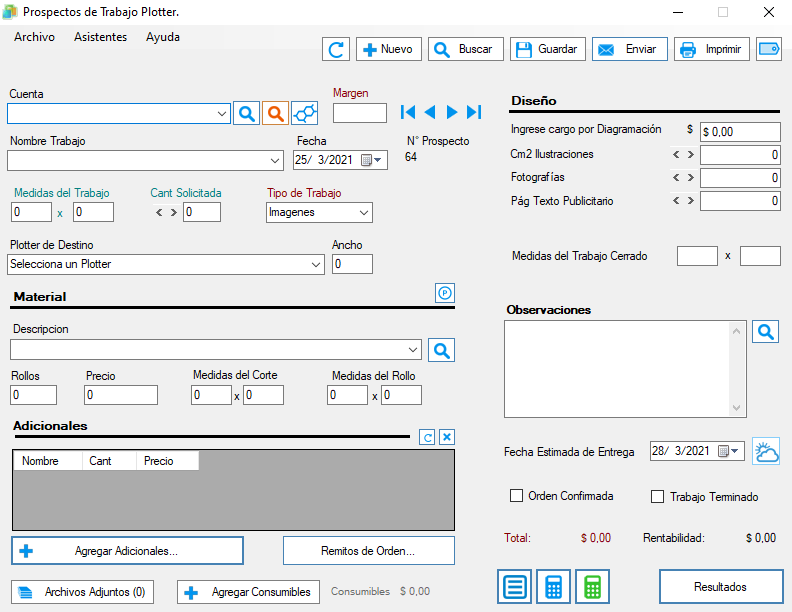792x612 pixels.
Task: Increase Cant Solicitada with the right arrow
Action: click(x=173, y=213)
